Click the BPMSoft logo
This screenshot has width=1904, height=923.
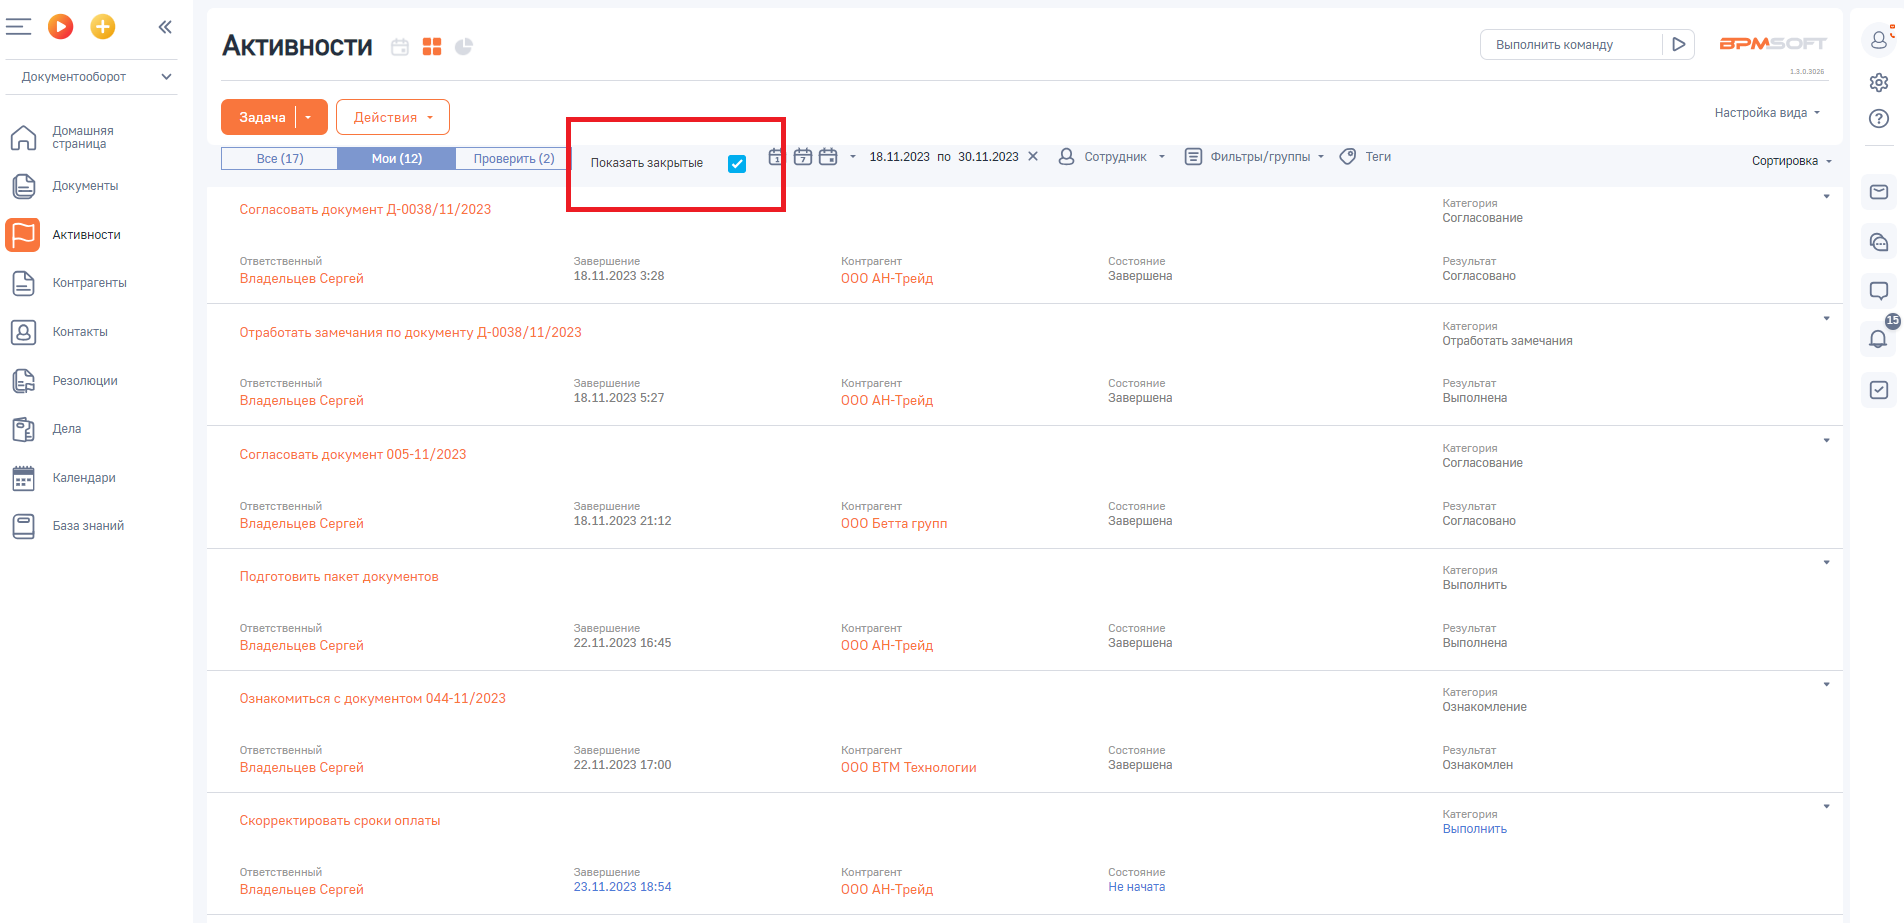pyautogui.click(x=1772, y=44)
